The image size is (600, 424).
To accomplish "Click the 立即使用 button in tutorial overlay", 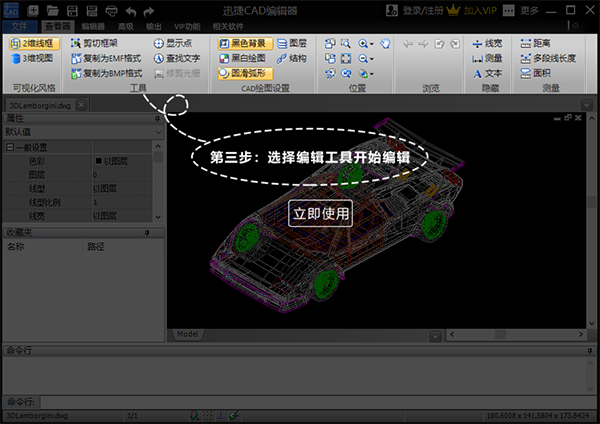I will click(320, 213).
